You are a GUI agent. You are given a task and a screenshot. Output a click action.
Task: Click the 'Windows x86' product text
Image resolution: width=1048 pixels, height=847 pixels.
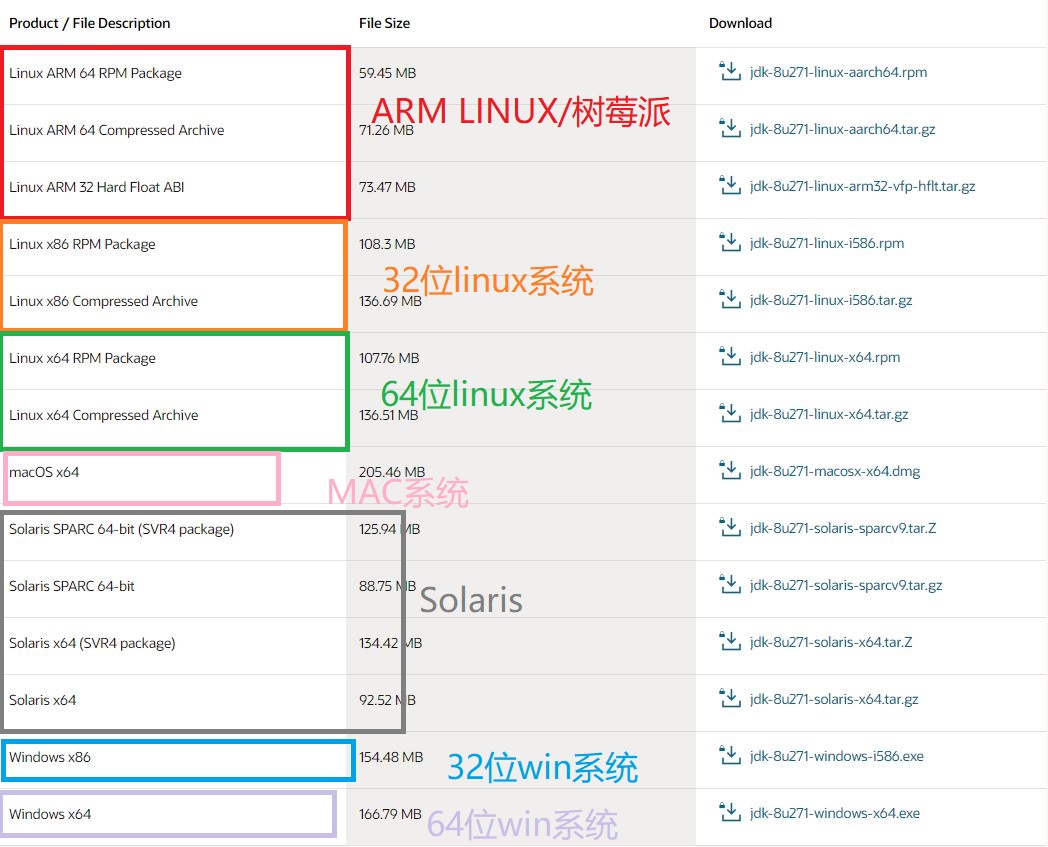(x=50, y=757)
